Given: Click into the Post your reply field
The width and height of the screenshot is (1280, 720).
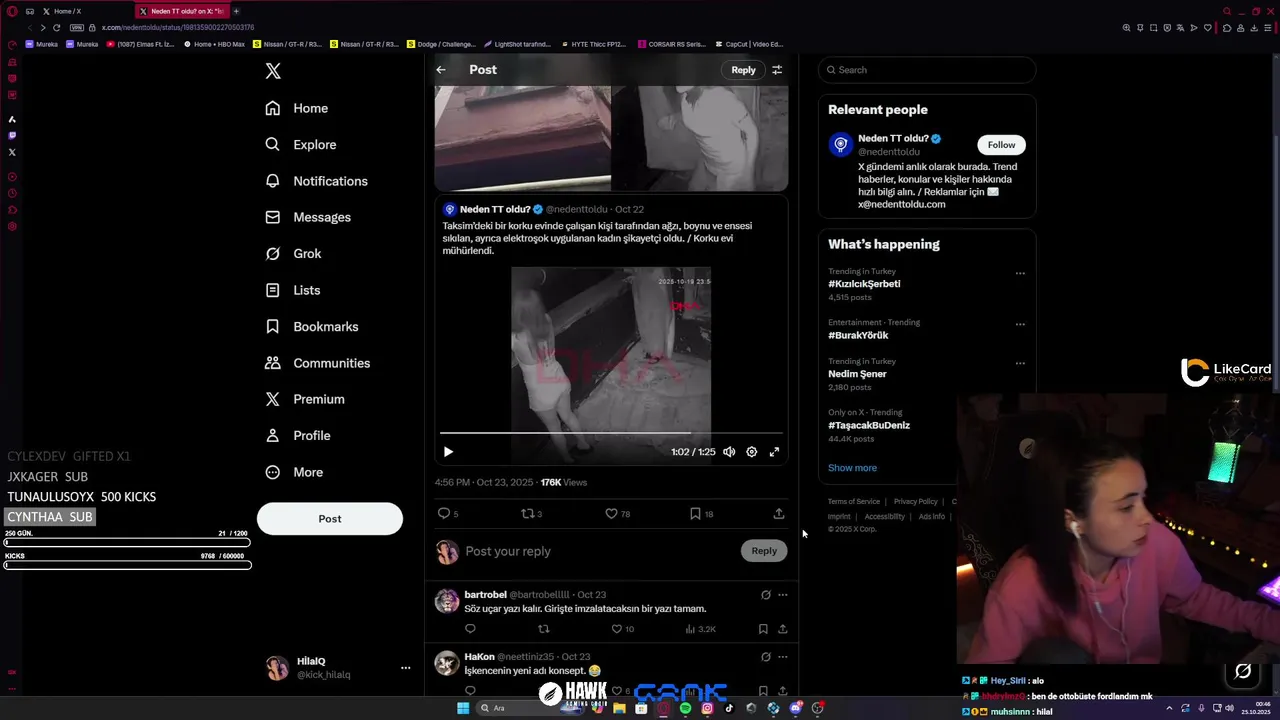Looking at the screenshot, I should pyautogui.click(x=600, y=551).
